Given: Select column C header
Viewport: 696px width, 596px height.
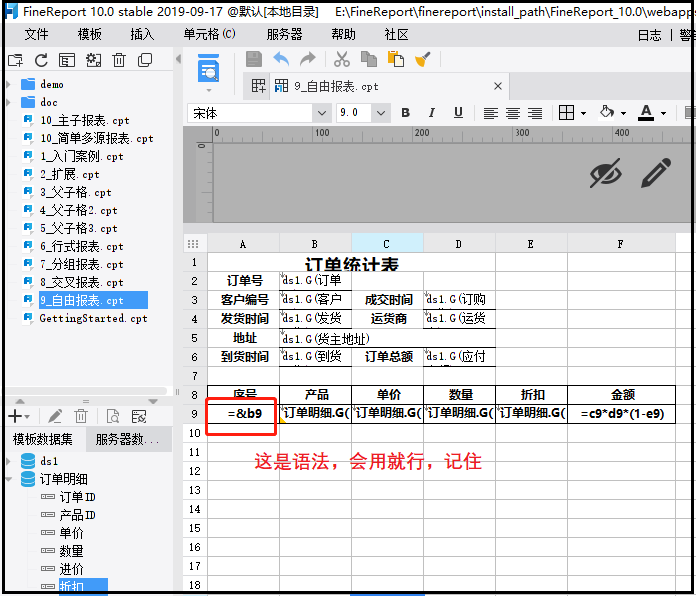Looking at the screenshot, I should coord(387,244).
